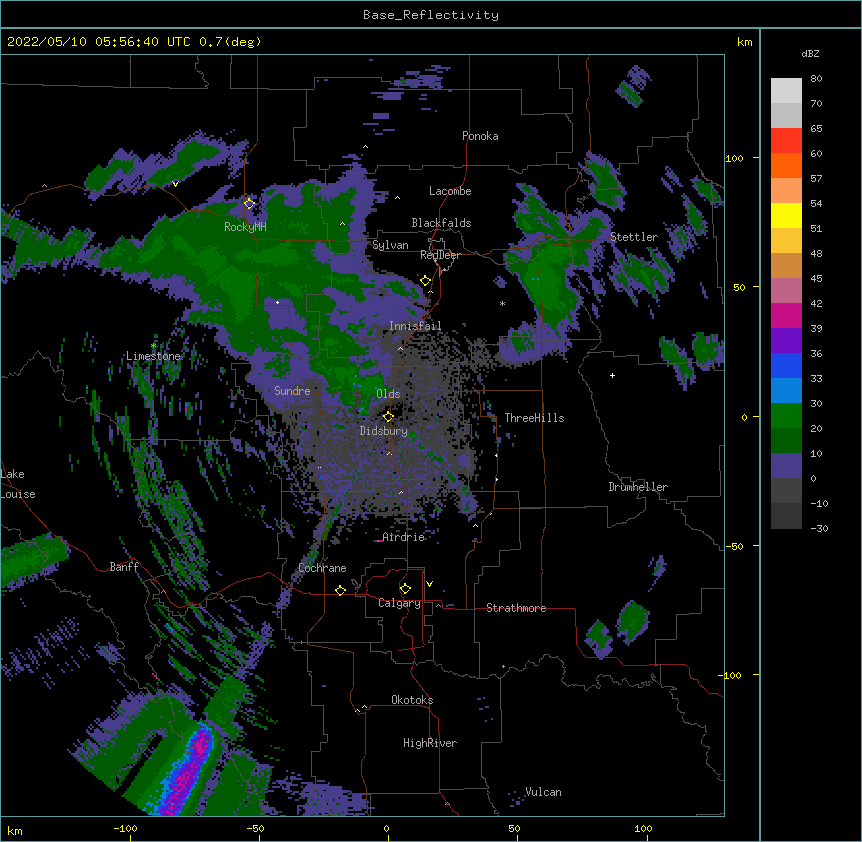Viewport: 862px width, 842px height.
Task: Click the RockyMH map label
Action: tap(245, 226)
